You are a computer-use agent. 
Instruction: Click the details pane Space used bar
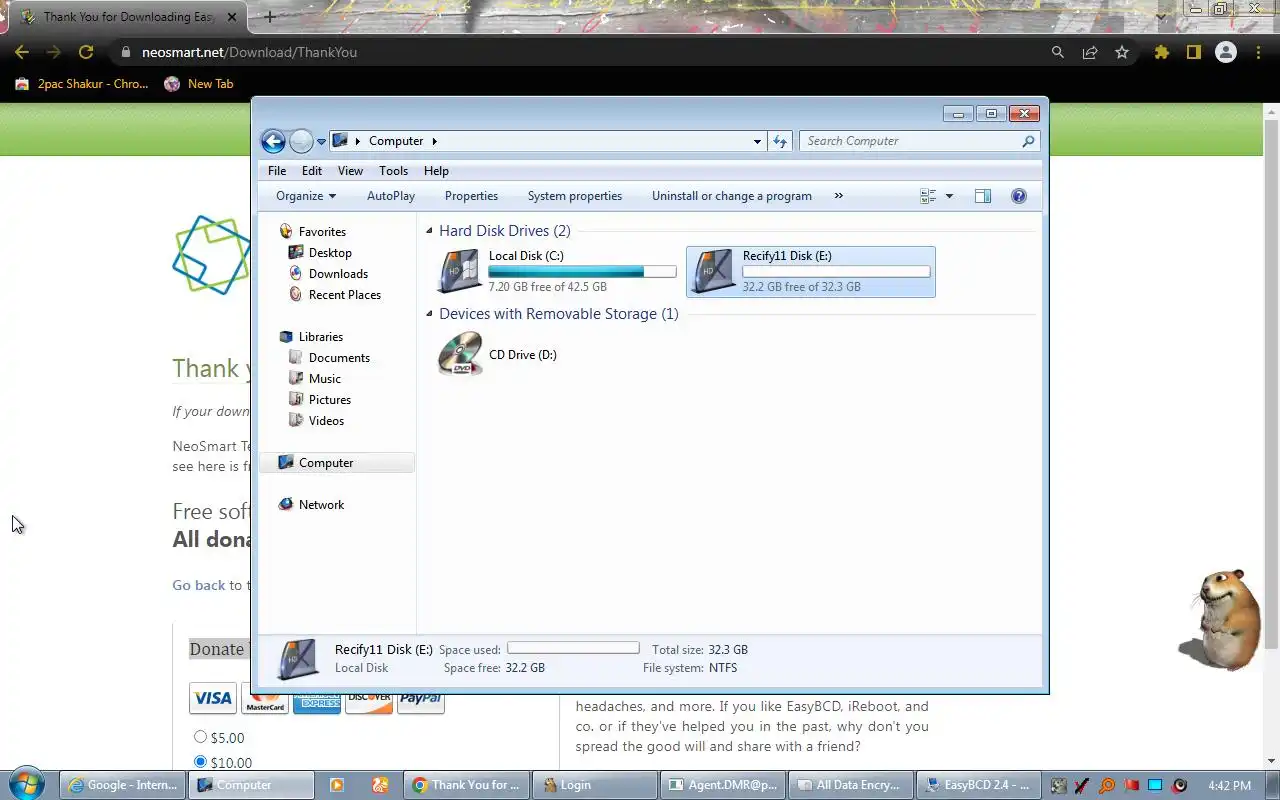tap(573, 649)
